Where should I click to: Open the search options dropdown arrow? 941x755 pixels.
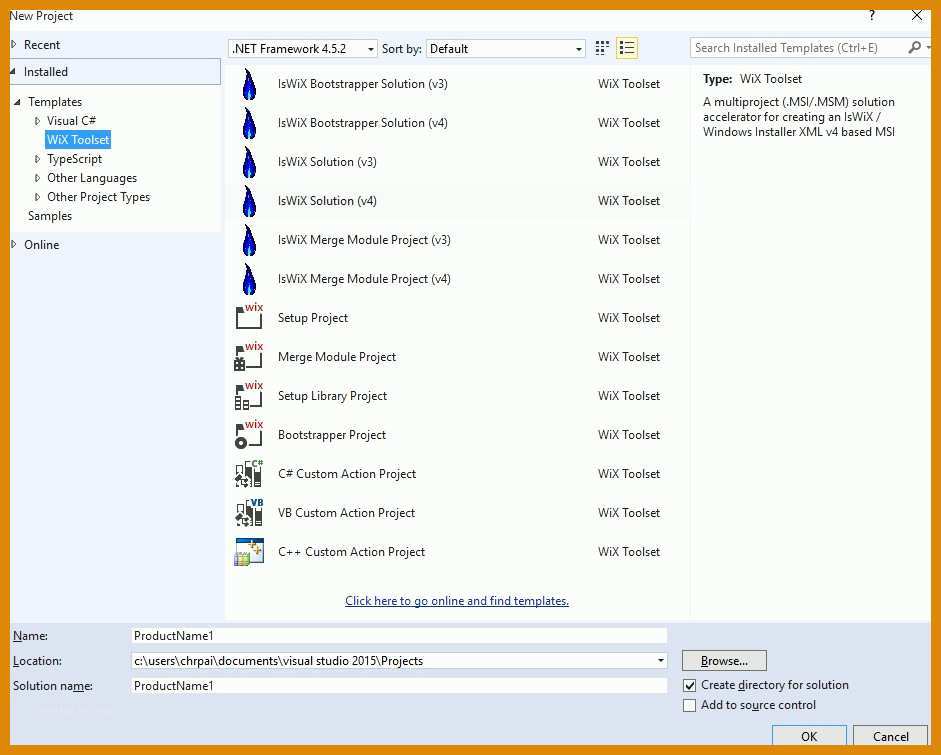pyautogui.click(x=928, y=47)
